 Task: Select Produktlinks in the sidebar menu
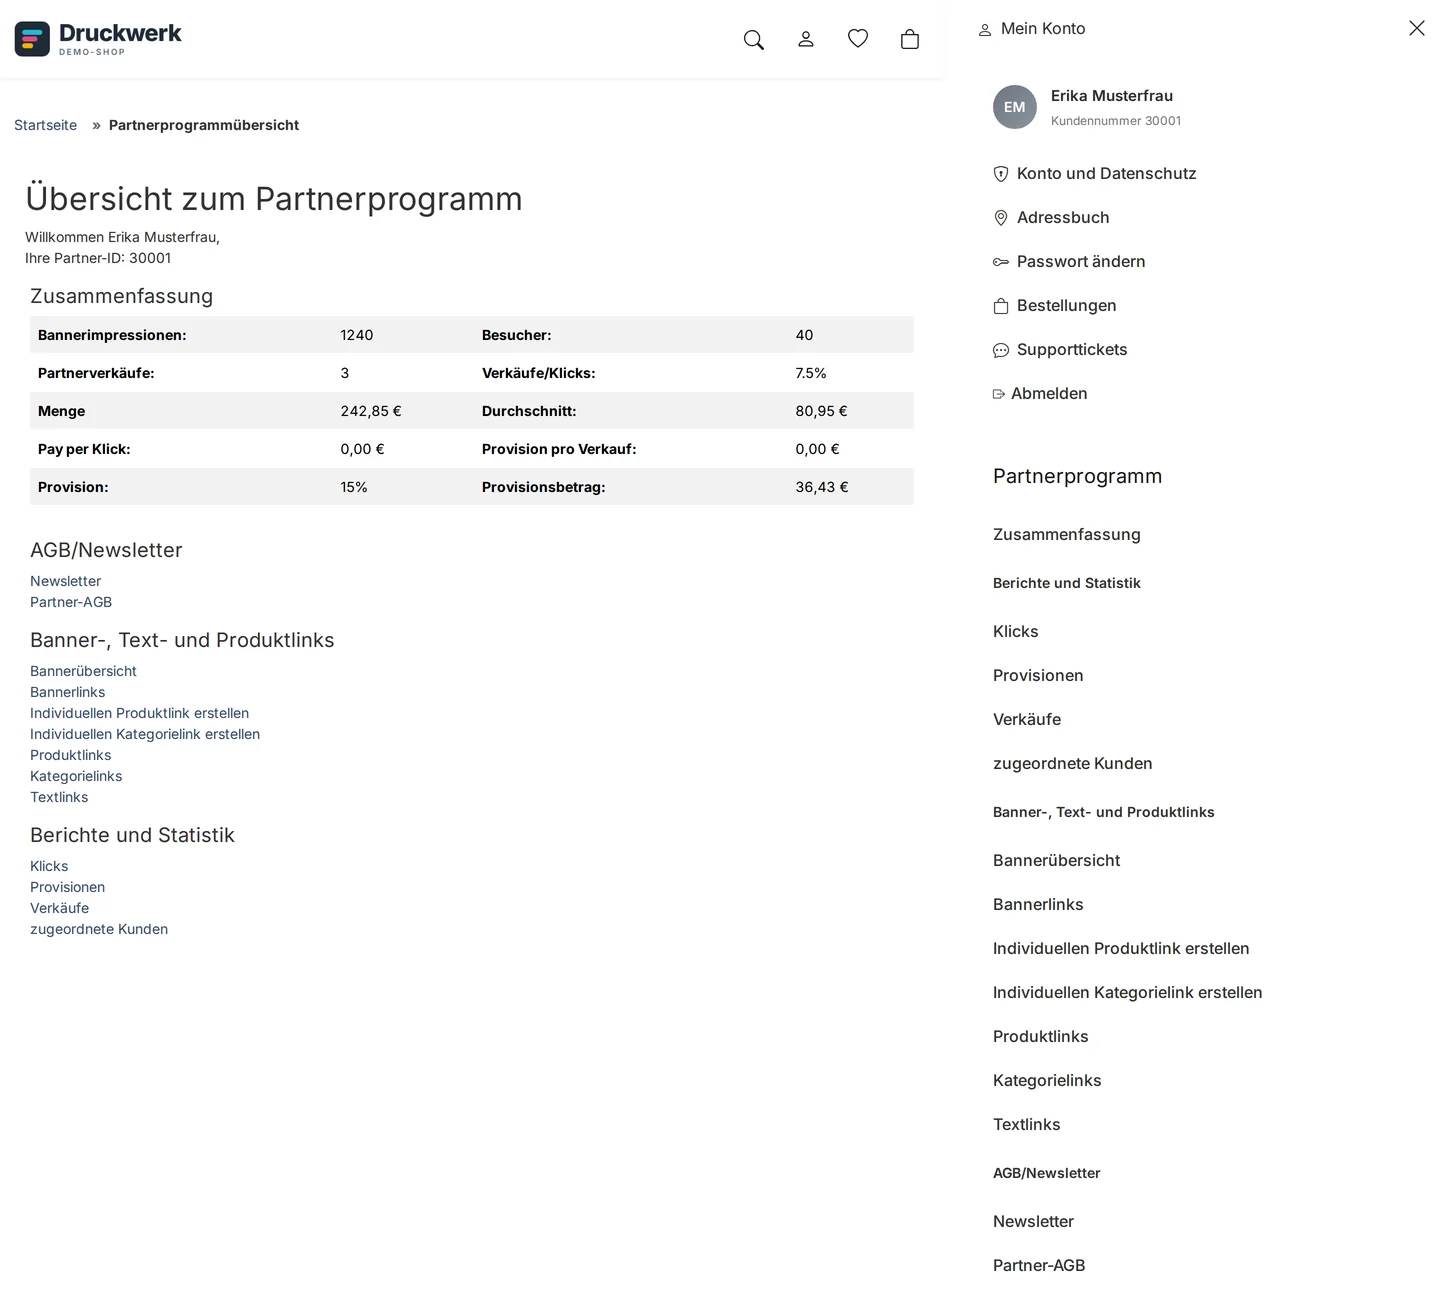coord(1040,1036)
